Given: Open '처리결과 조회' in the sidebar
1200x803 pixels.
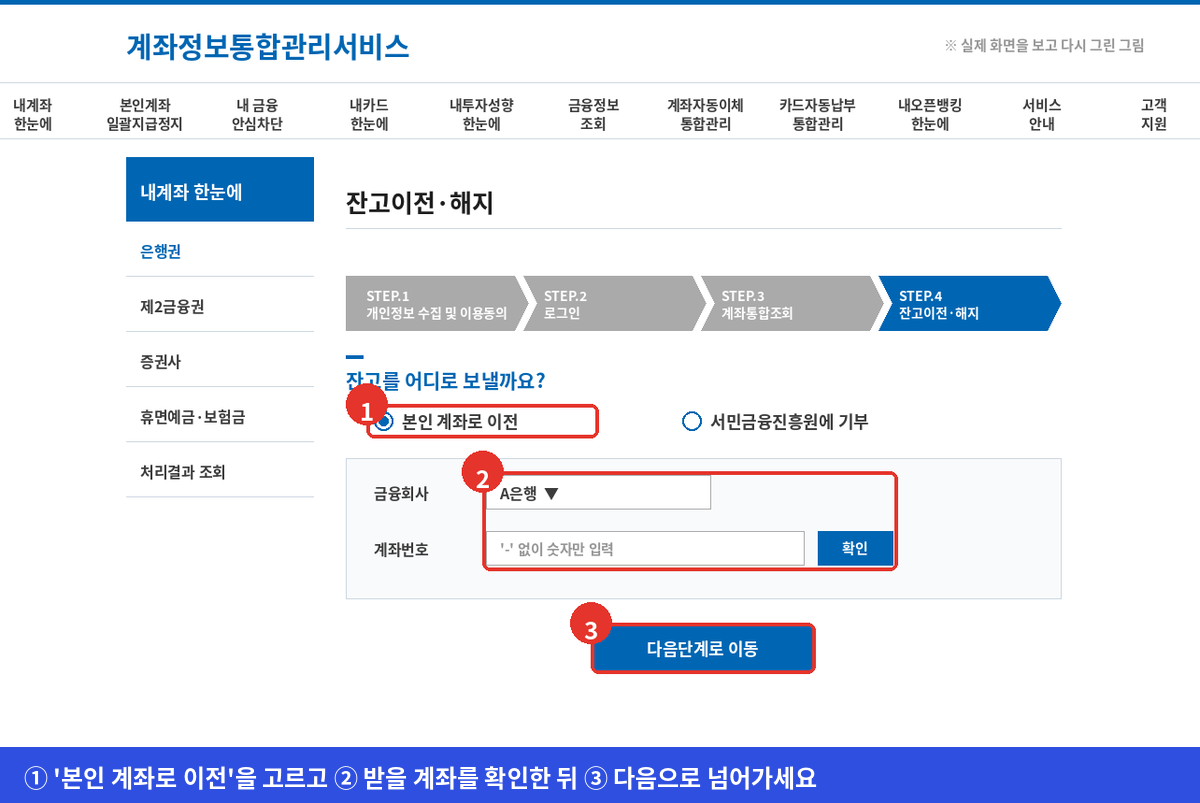Looking at the screenshot, I should (x=220, y=472).
